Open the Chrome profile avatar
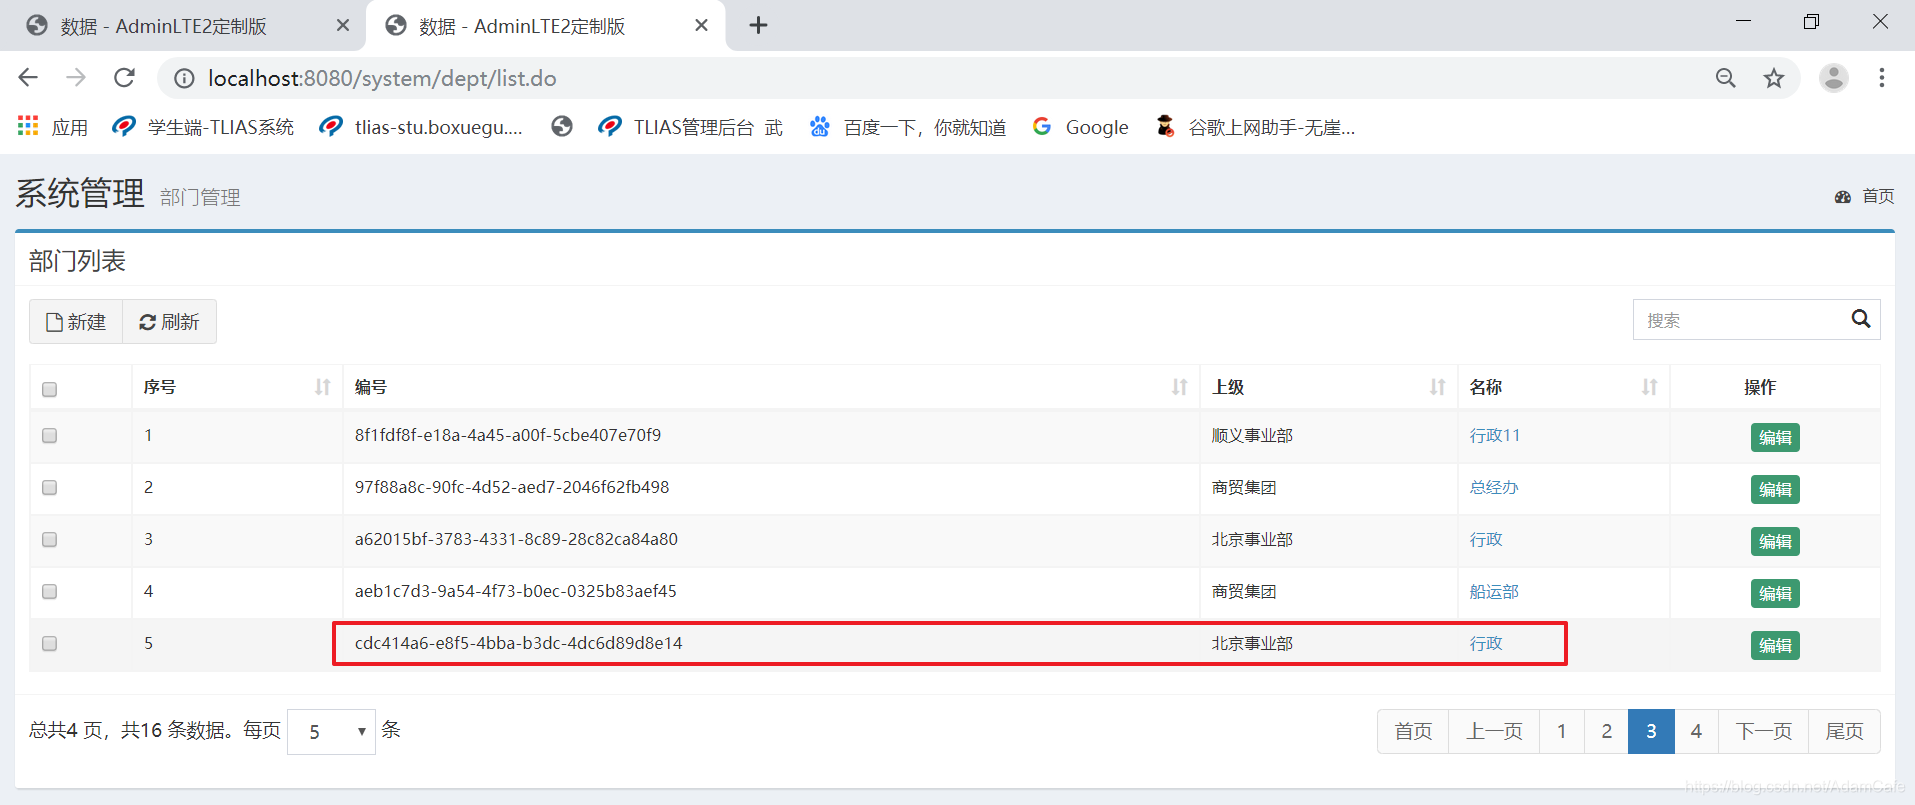Viewport: 1915px width, 805px height. pos(1834,78)
